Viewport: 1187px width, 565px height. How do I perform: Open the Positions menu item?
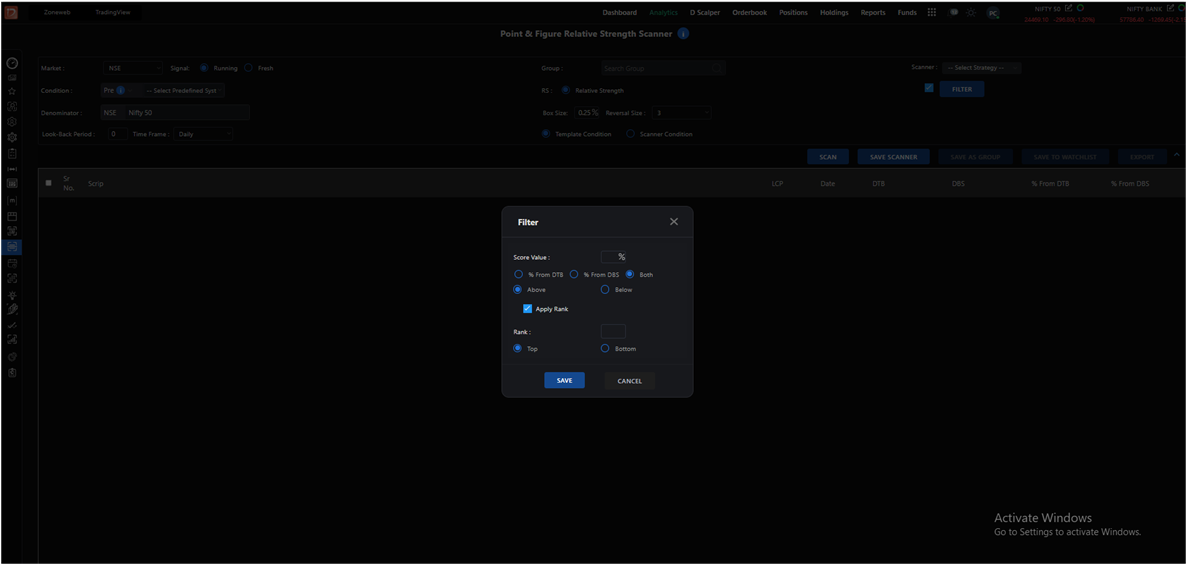(x=793, y=12)
